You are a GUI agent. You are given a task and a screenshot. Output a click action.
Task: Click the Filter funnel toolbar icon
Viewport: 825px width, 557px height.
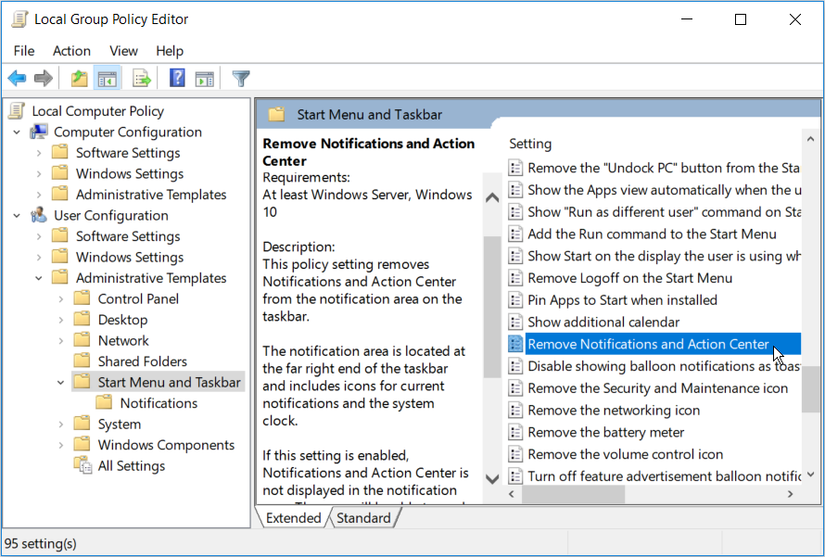pos(241,79)
